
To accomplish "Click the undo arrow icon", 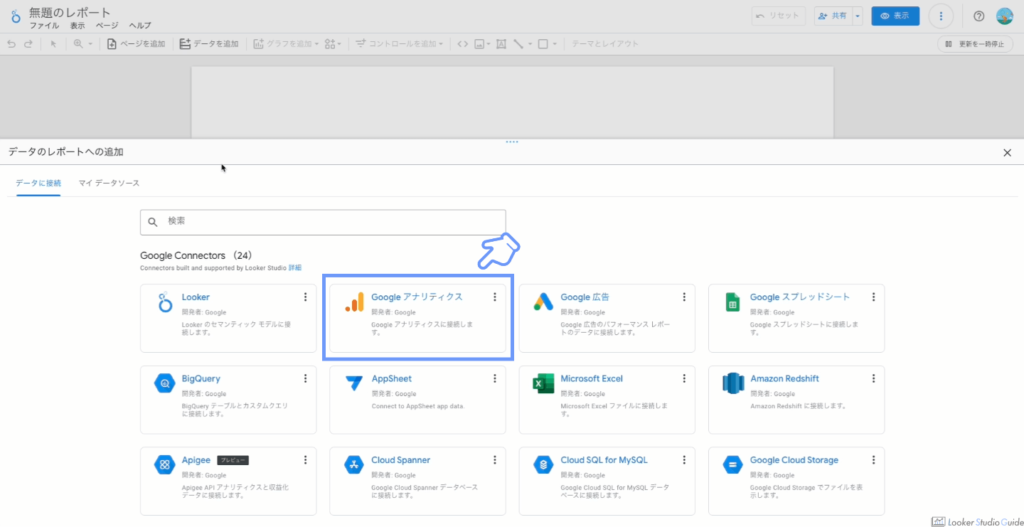I will [x=10, y=44].
